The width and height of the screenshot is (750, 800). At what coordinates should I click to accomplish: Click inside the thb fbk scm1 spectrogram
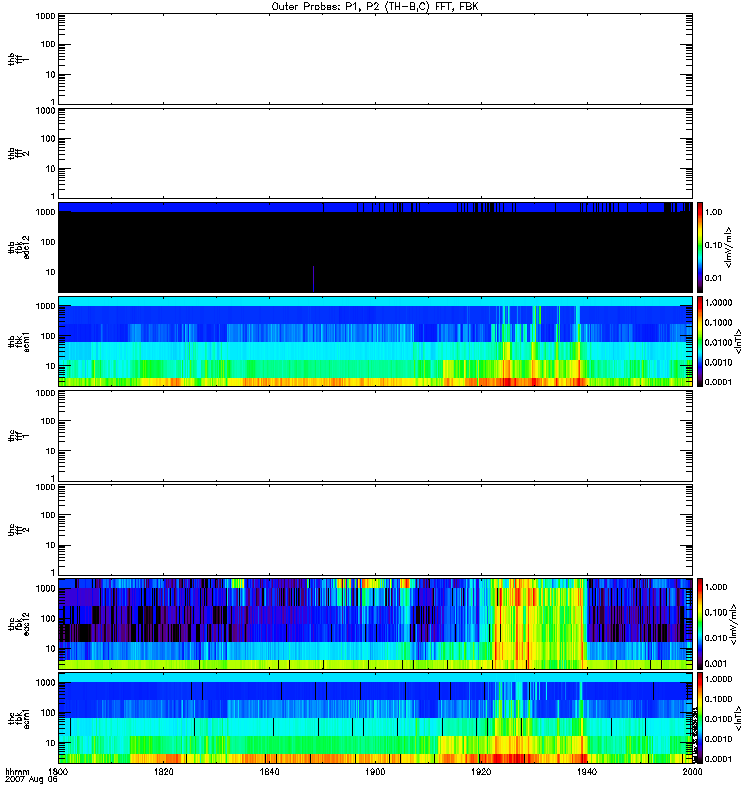tap(375, 341)
